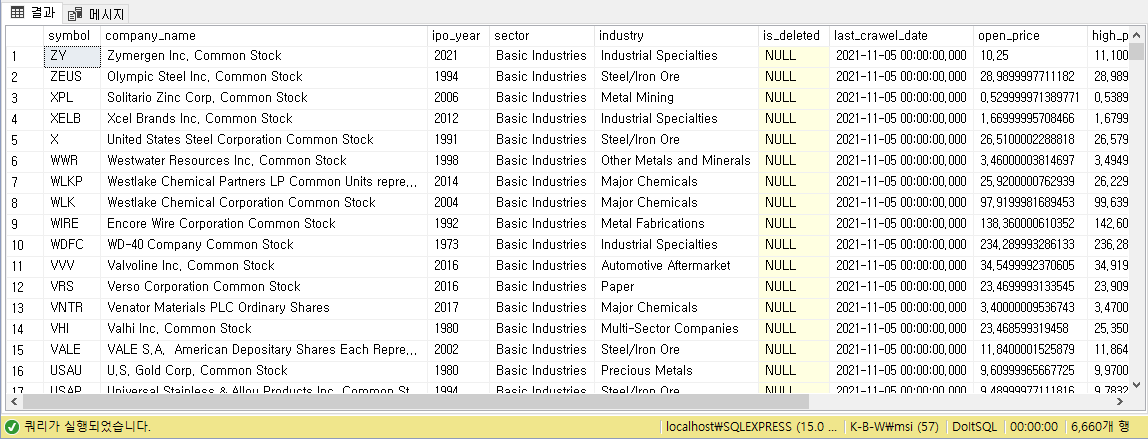Image resolution: width=1148 pixels, height=439 pixels.
Task: Select the open_price column header
Action: coord(1030,36)
